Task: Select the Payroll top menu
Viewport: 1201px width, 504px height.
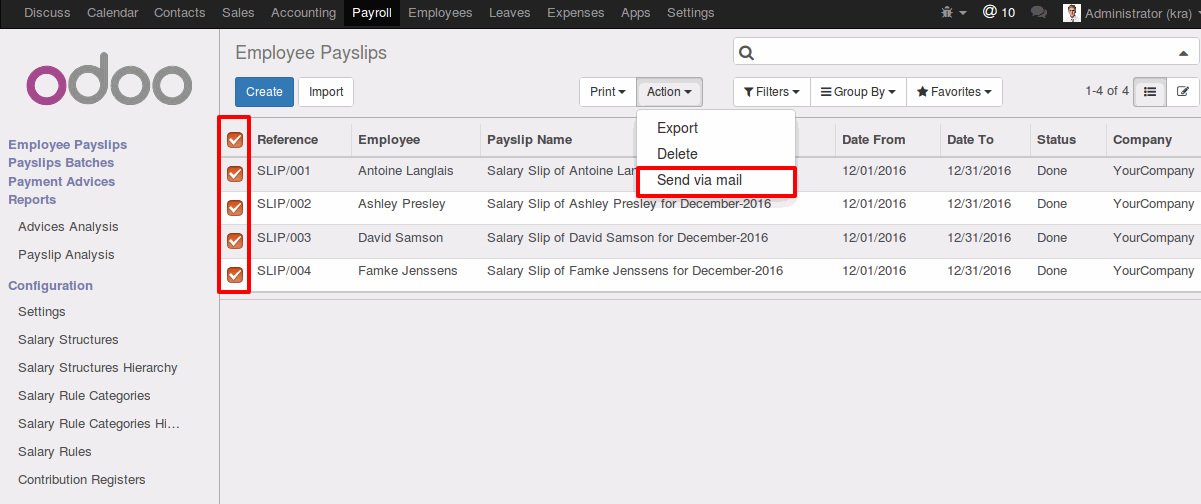Action: tap(372, 13)
